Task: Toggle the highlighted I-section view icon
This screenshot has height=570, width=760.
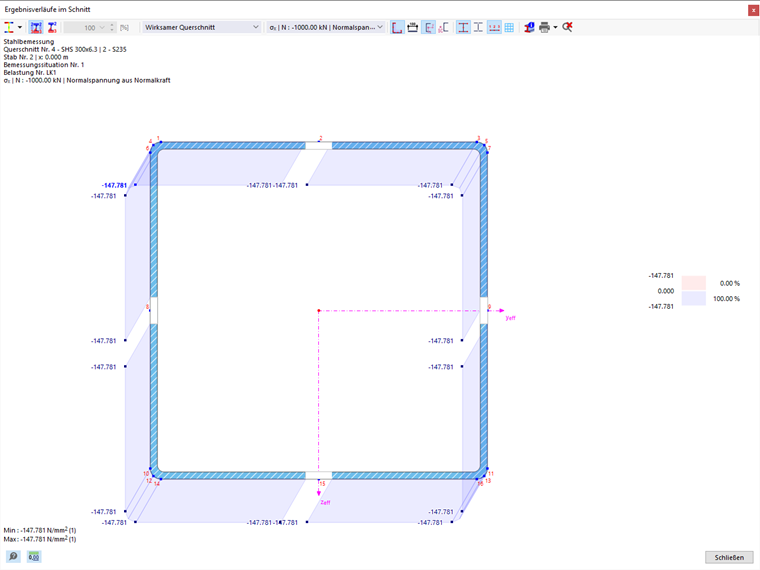Action: (x=463, y=28)
